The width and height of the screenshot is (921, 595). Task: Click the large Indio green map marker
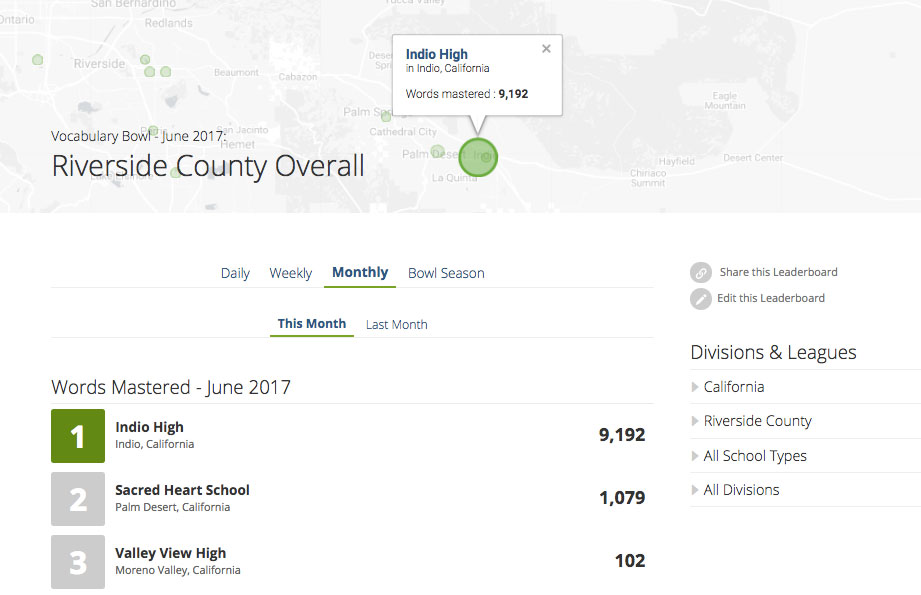coord(478,157)
